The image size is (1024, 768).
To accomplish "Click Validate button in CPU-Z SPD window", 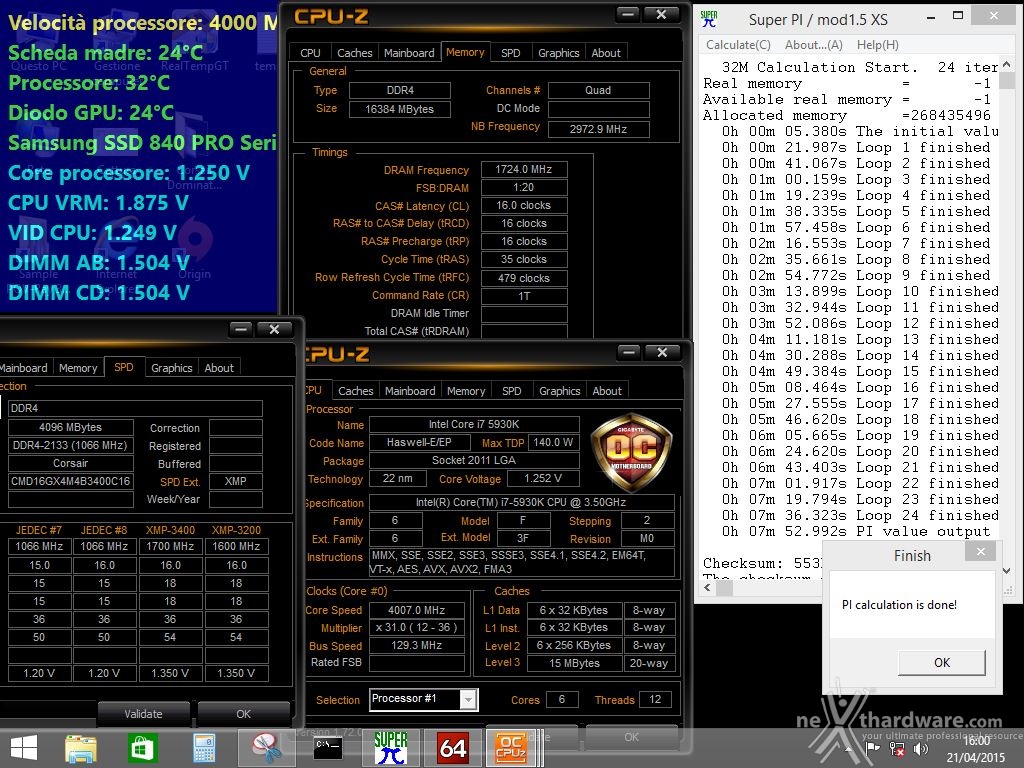I will 144,714.
